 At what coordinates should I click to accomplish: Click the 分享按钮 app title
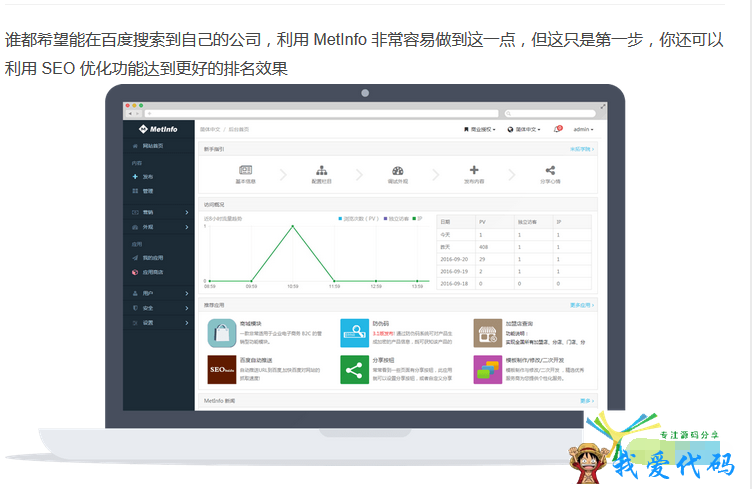click(384, 360)
